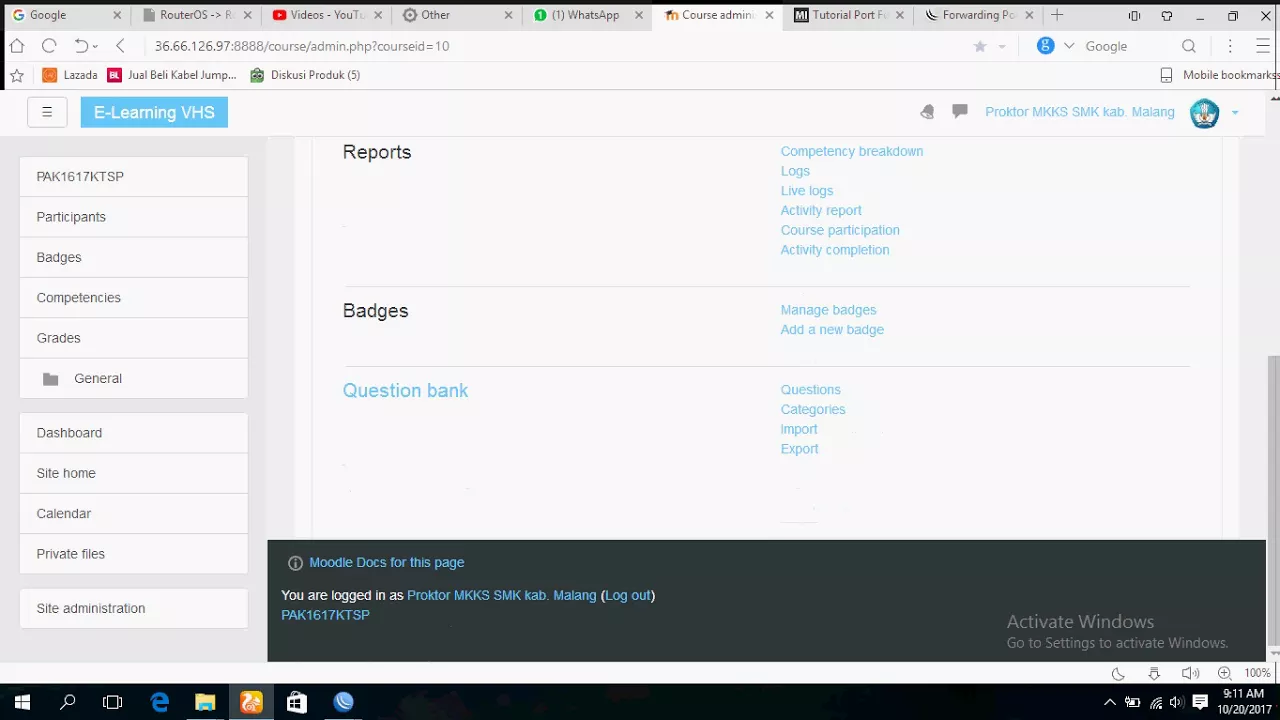Open question bank Categories link

tap(813, 409)
